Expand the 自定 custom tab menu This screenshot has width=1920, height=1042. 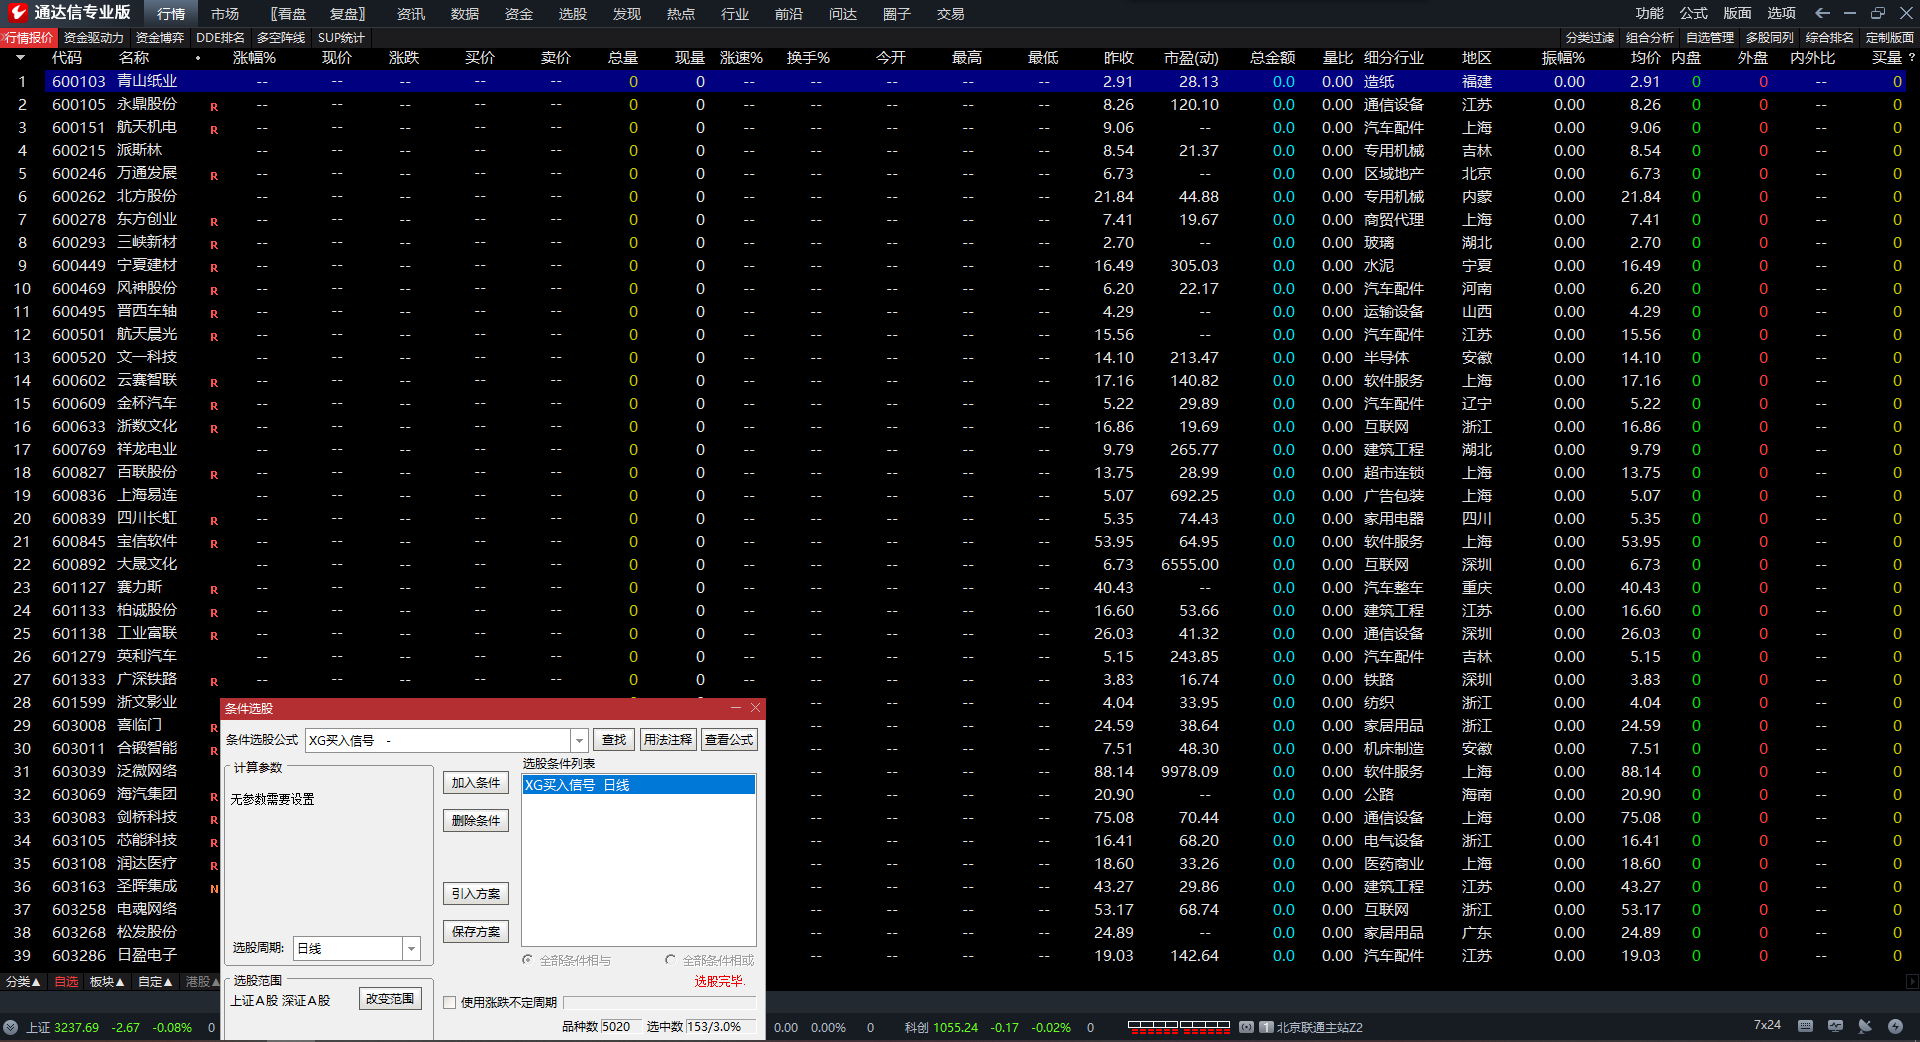pos(155,982)
